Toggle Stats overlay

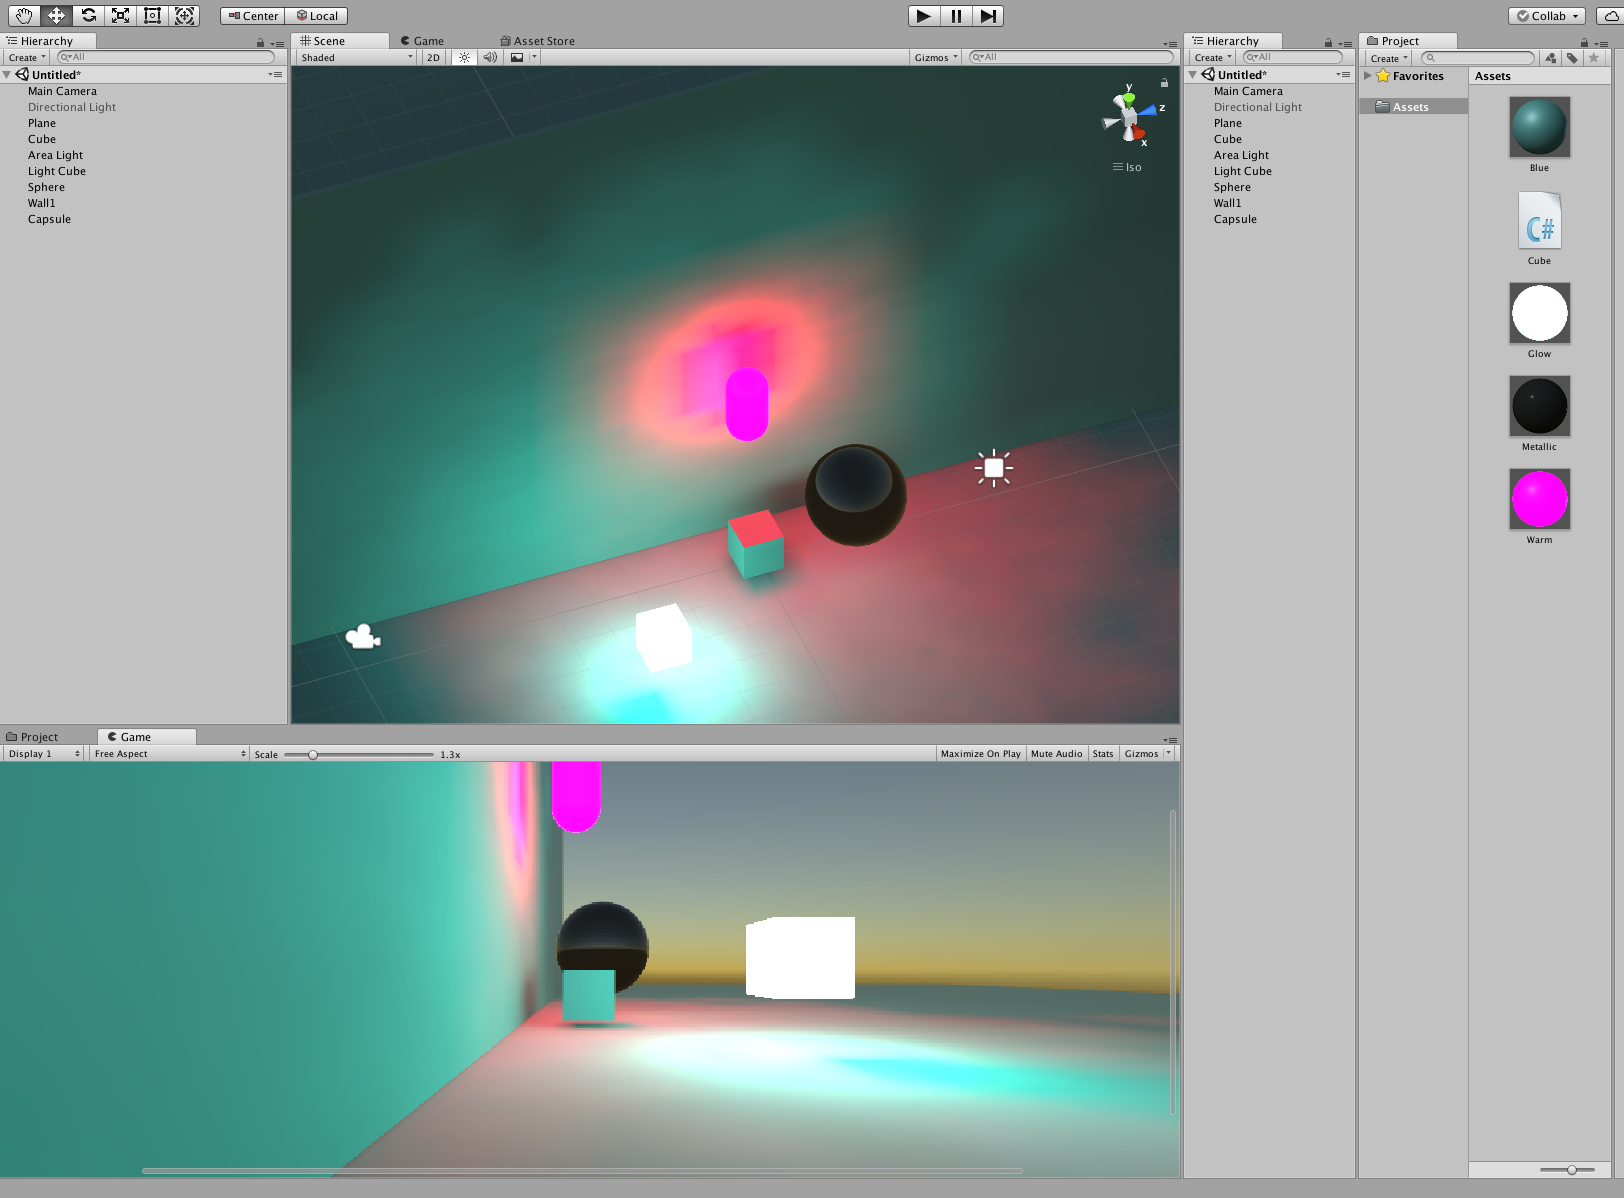[x=1103, y=754]
